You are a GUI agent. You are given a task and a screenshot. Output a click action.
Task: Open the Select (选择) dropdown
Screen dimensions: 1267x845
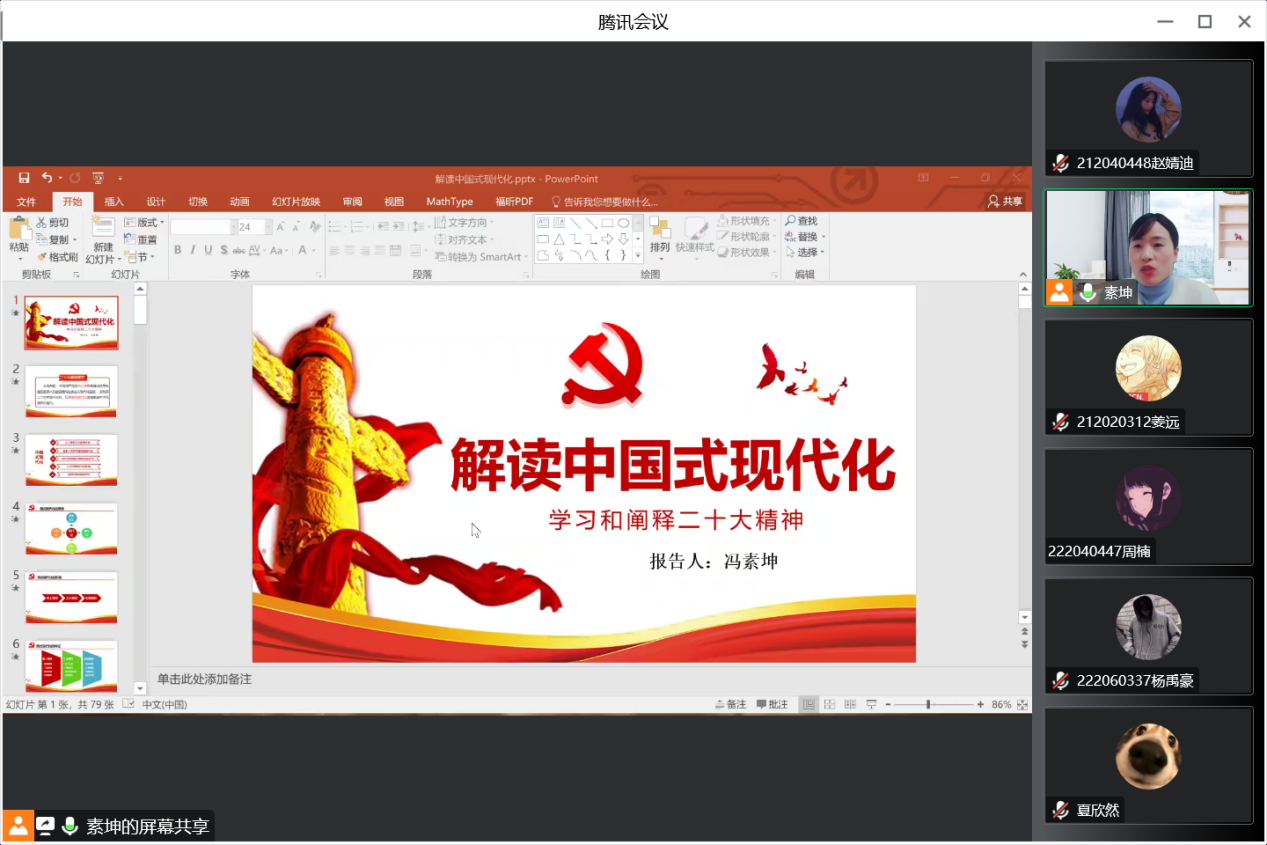[806, 253]
